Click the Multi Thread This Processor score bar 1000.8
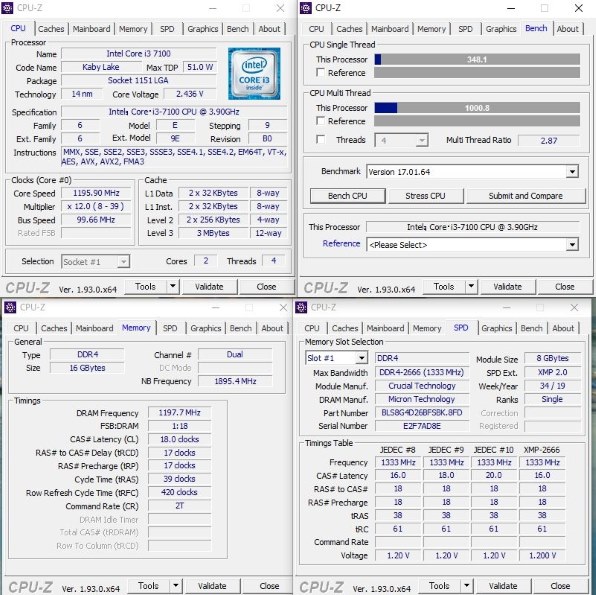596x595 pixels. [x=477, y=108]
